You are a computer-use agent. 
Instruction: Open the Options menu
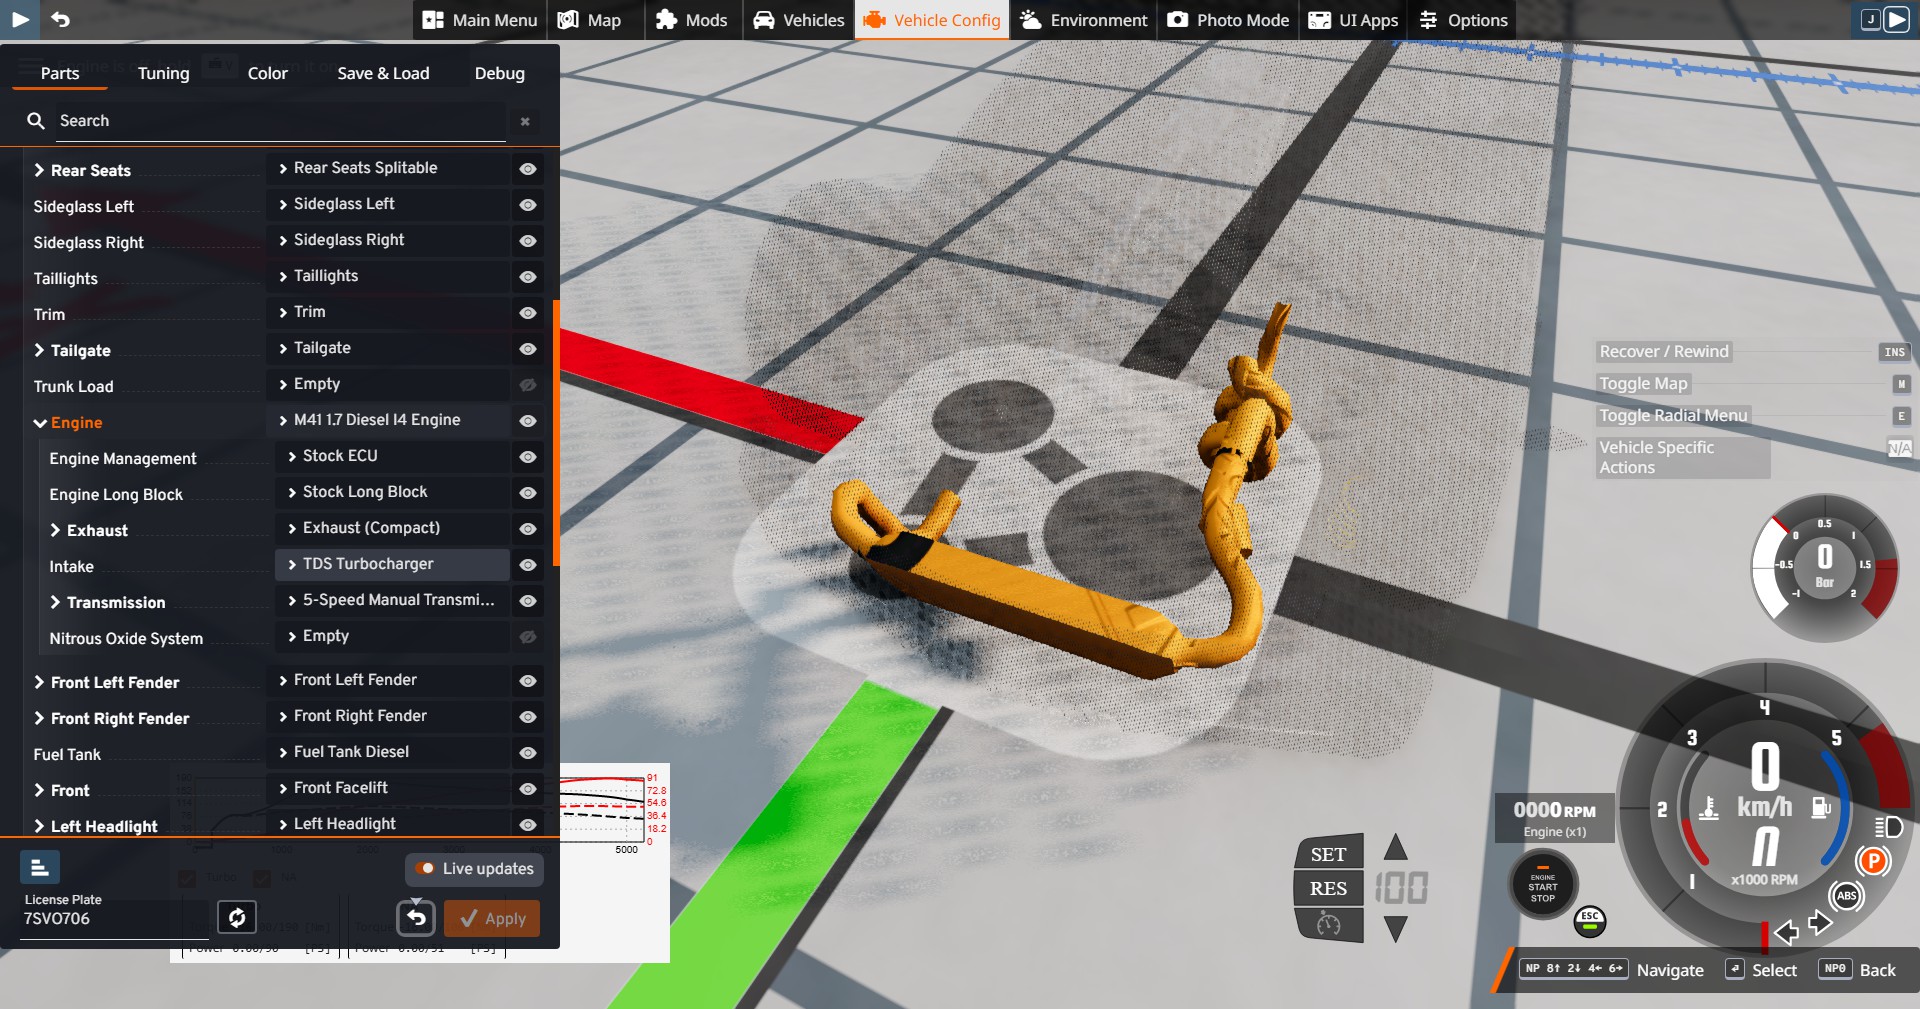click(x=1463, y=20)
